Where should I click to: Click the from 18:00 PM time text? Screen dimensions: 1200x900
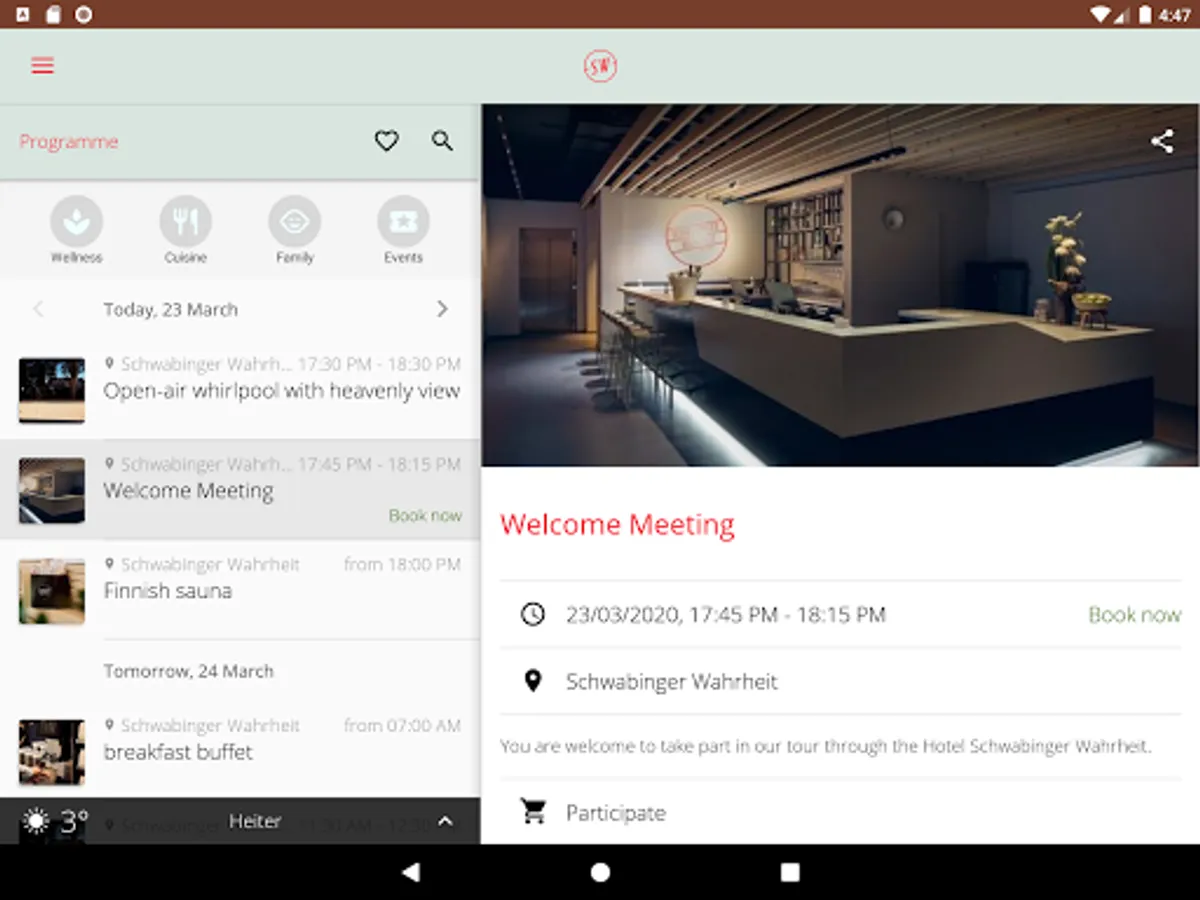(x=402, y=564)
